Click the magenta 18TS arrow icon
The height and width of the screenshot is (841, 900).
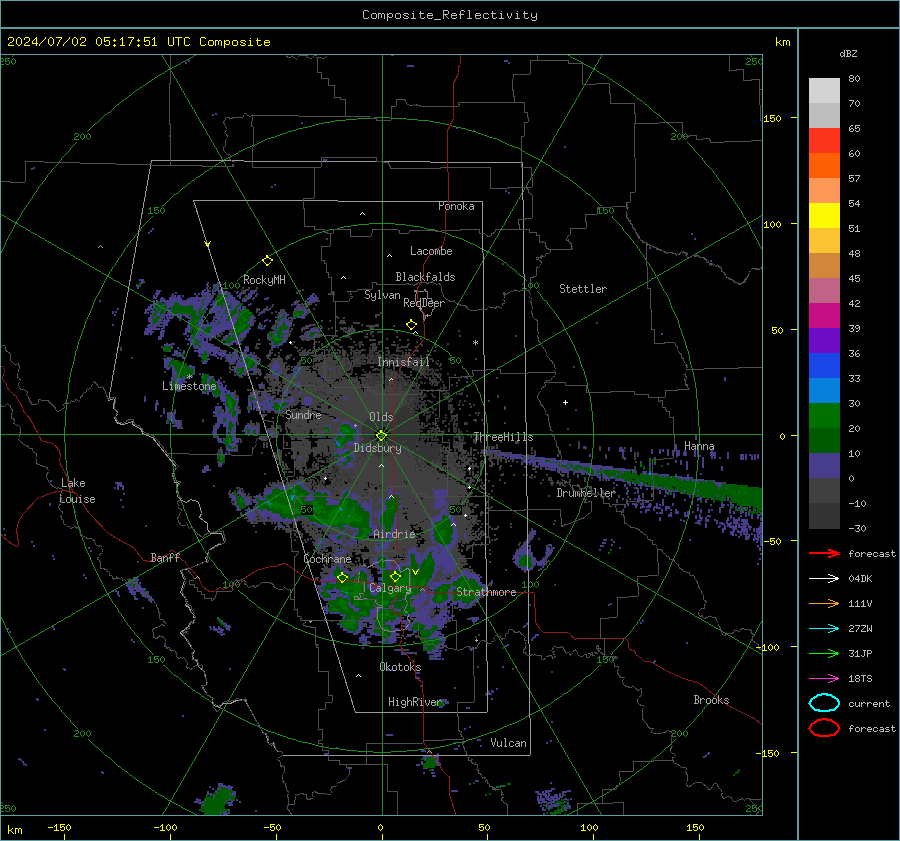pyautogui.click(x=824, y=679)
